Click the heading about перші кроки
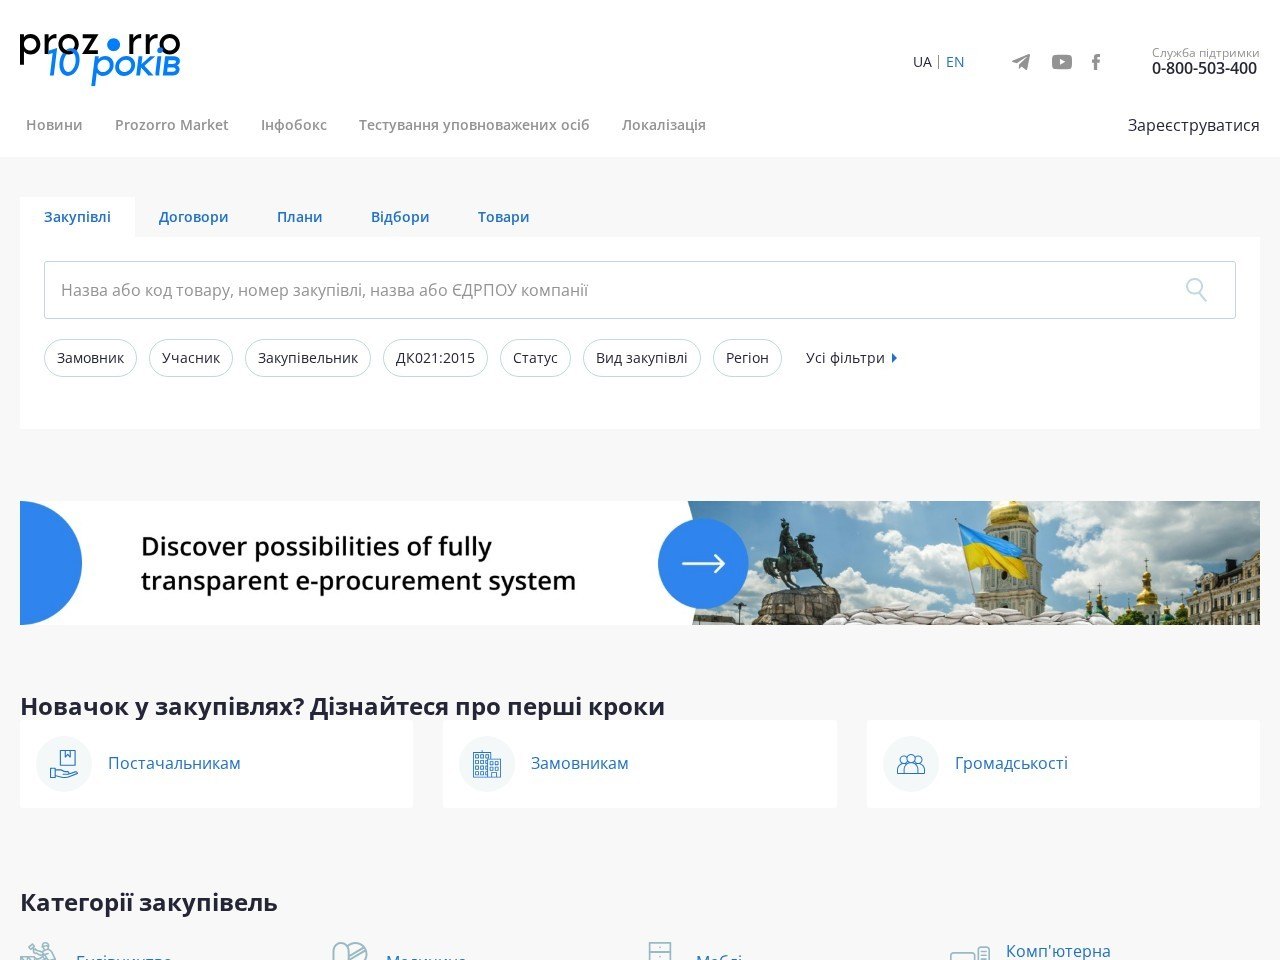The image size is (1280, 960). 342,706
